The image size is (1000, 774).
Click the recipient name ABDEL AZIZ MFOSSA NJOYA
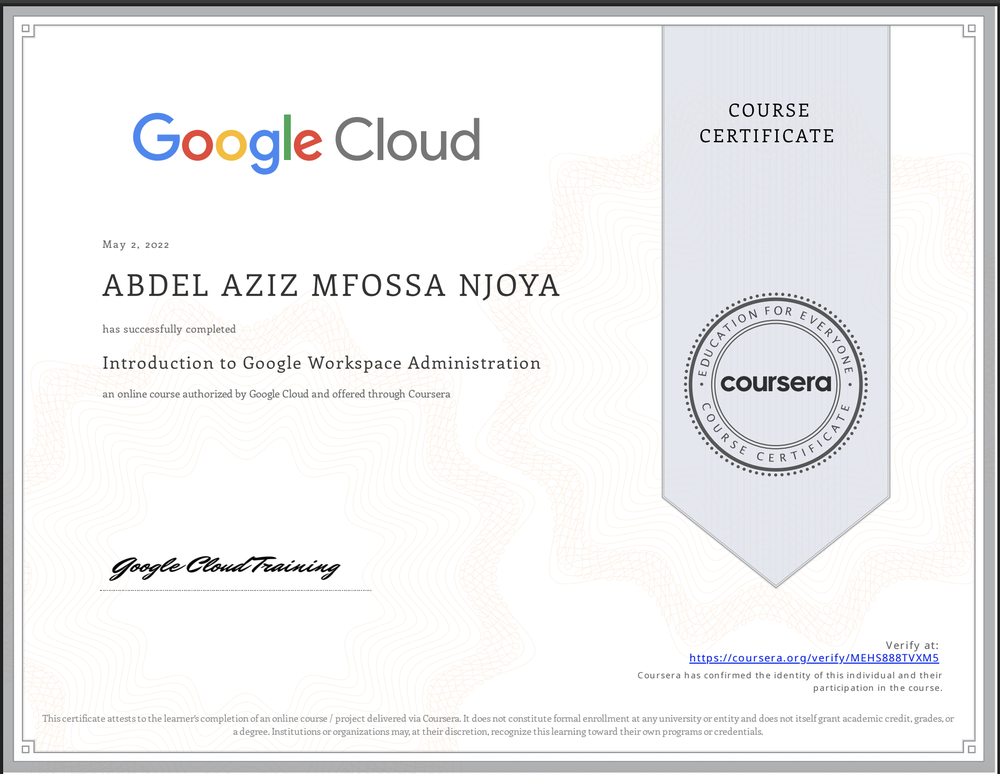point(330,285)
